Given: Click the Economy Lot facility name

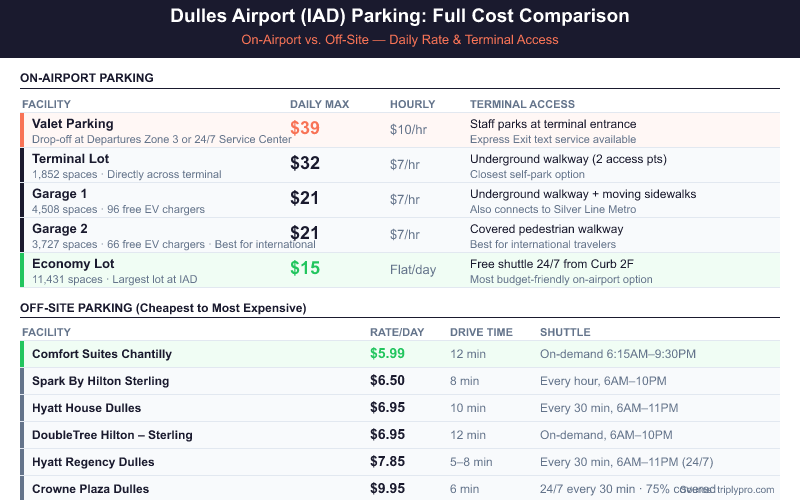Looking at the screenshot, I should (x=72, y=264).
